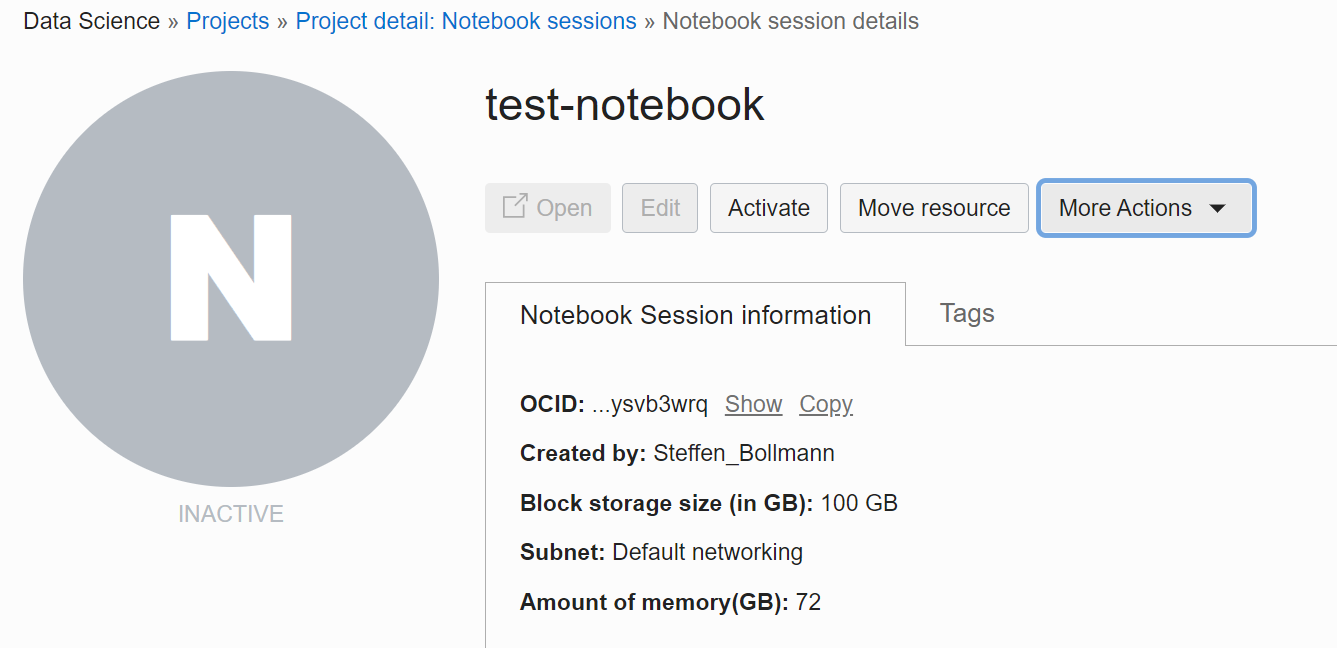Click the external-link icon on the Open button

(x=514, y=207)
